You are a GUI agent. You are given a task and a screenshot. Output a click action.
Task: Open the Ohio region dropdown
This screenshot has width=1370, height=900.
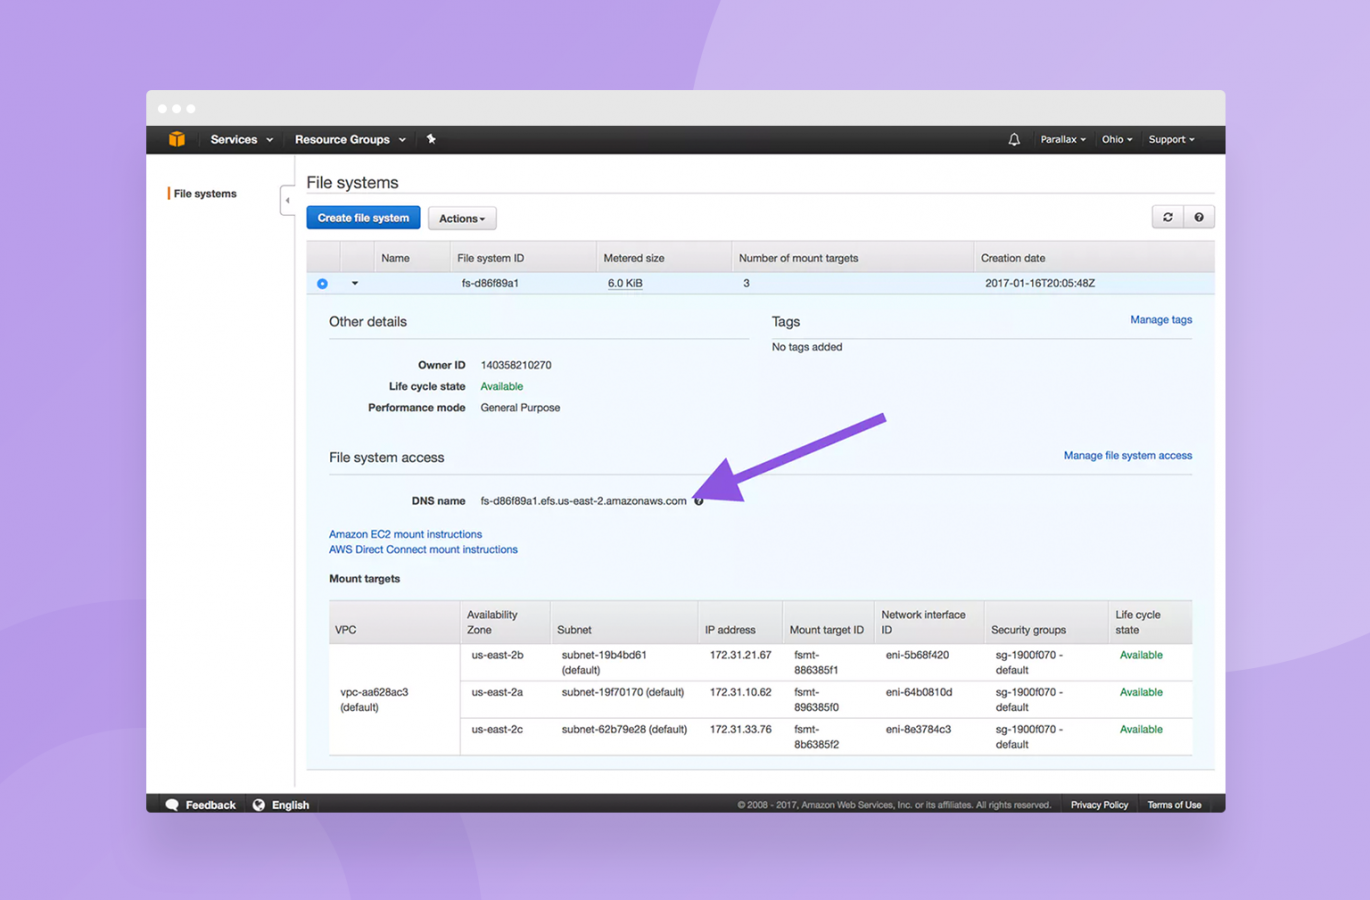pos(1117,140)
